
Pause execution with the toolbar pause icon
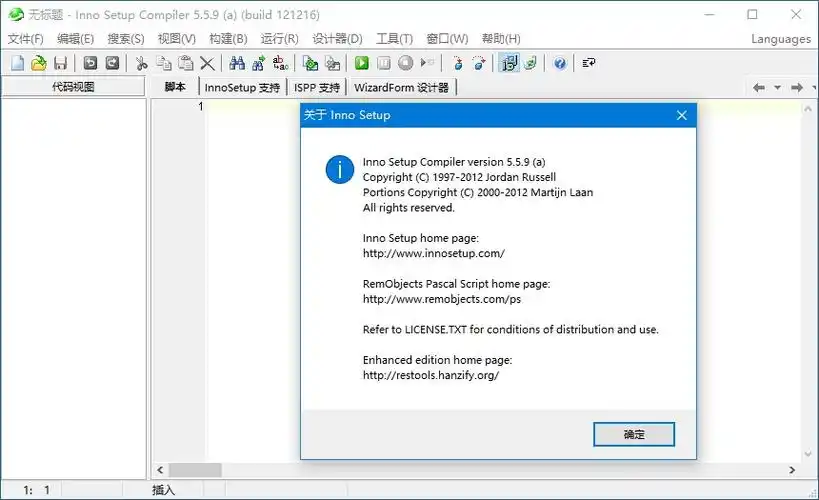pyautogui.click(x=384, y=63)
